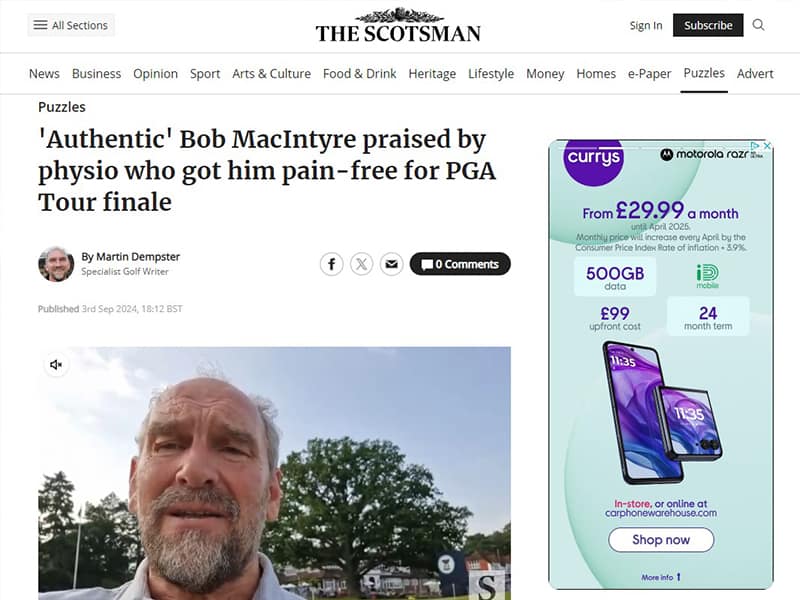
Task: Expand More info in the ad
Action: click(x=661, y=577)
